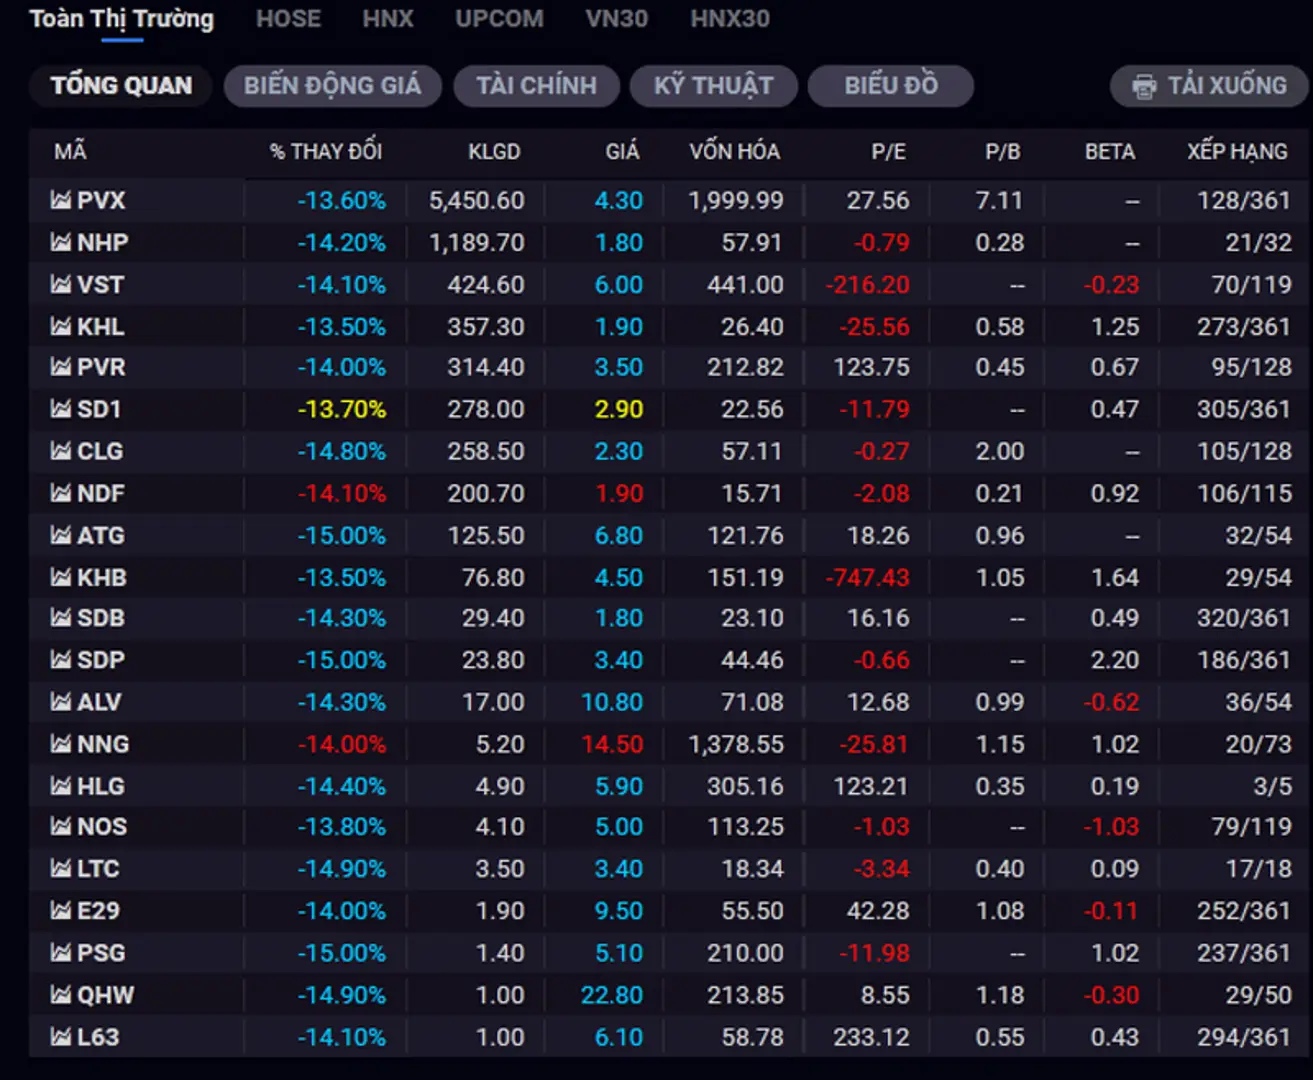
Task: Sort by the % THAY ĐỔI column header
Action: (x=326, y=152)
